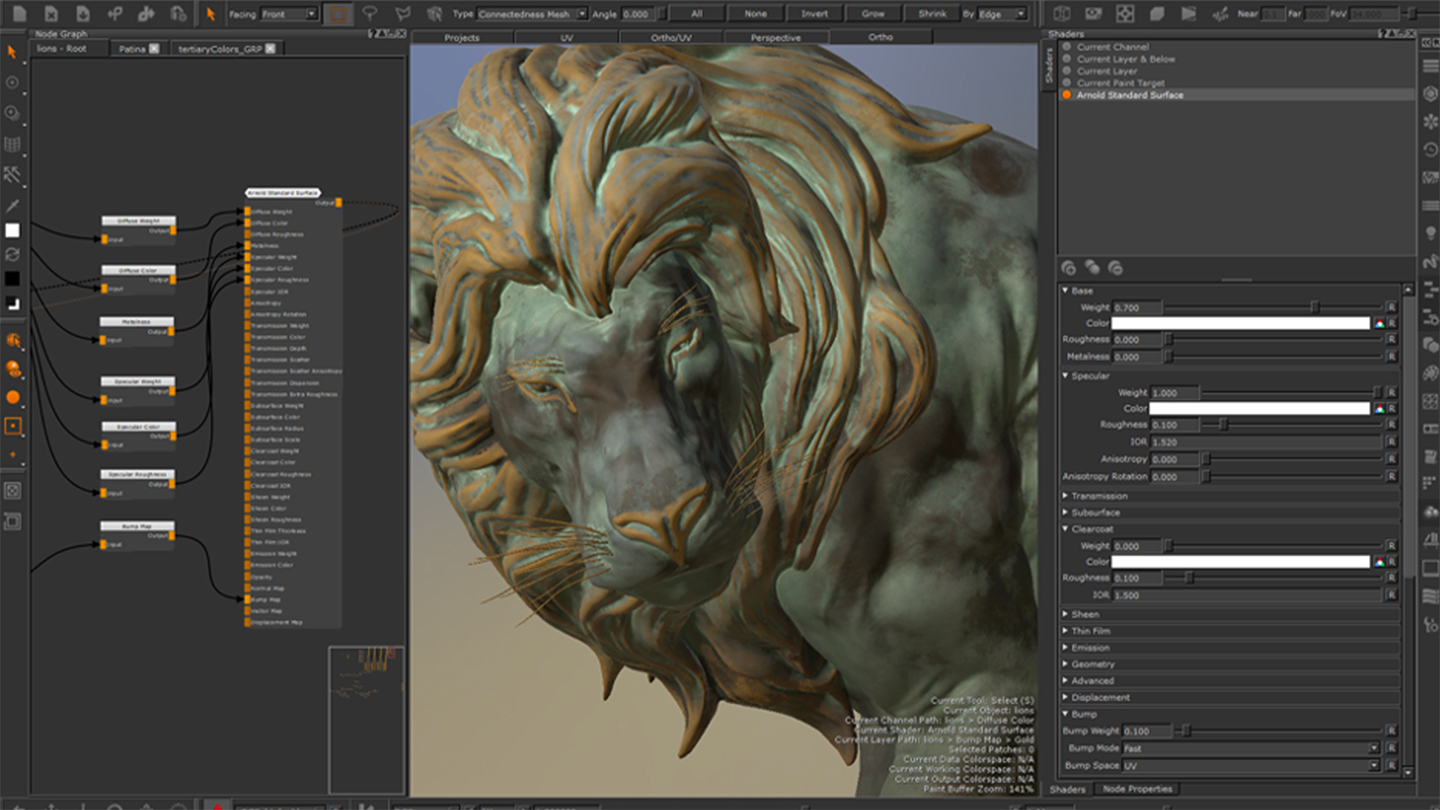This screenshot has width=1440, height=810.
Task: Choose the lasso selection tool
Action: pyautogui.click(x=370, y=14)
